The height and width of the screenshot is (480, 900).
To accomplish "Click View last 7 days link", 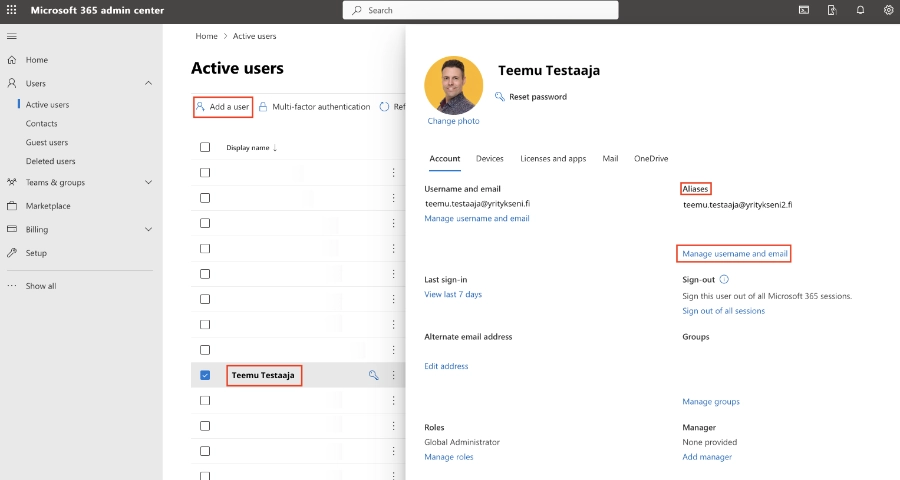I will (x=453, y=294).
